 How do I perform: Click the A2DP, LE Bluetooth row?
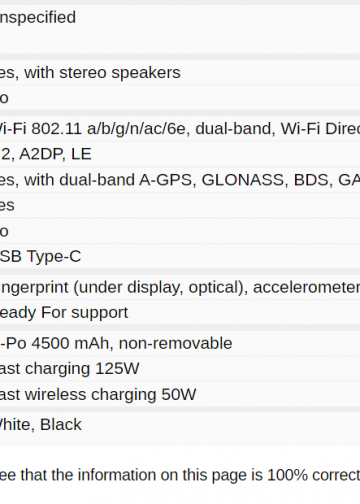click(180, 154)
